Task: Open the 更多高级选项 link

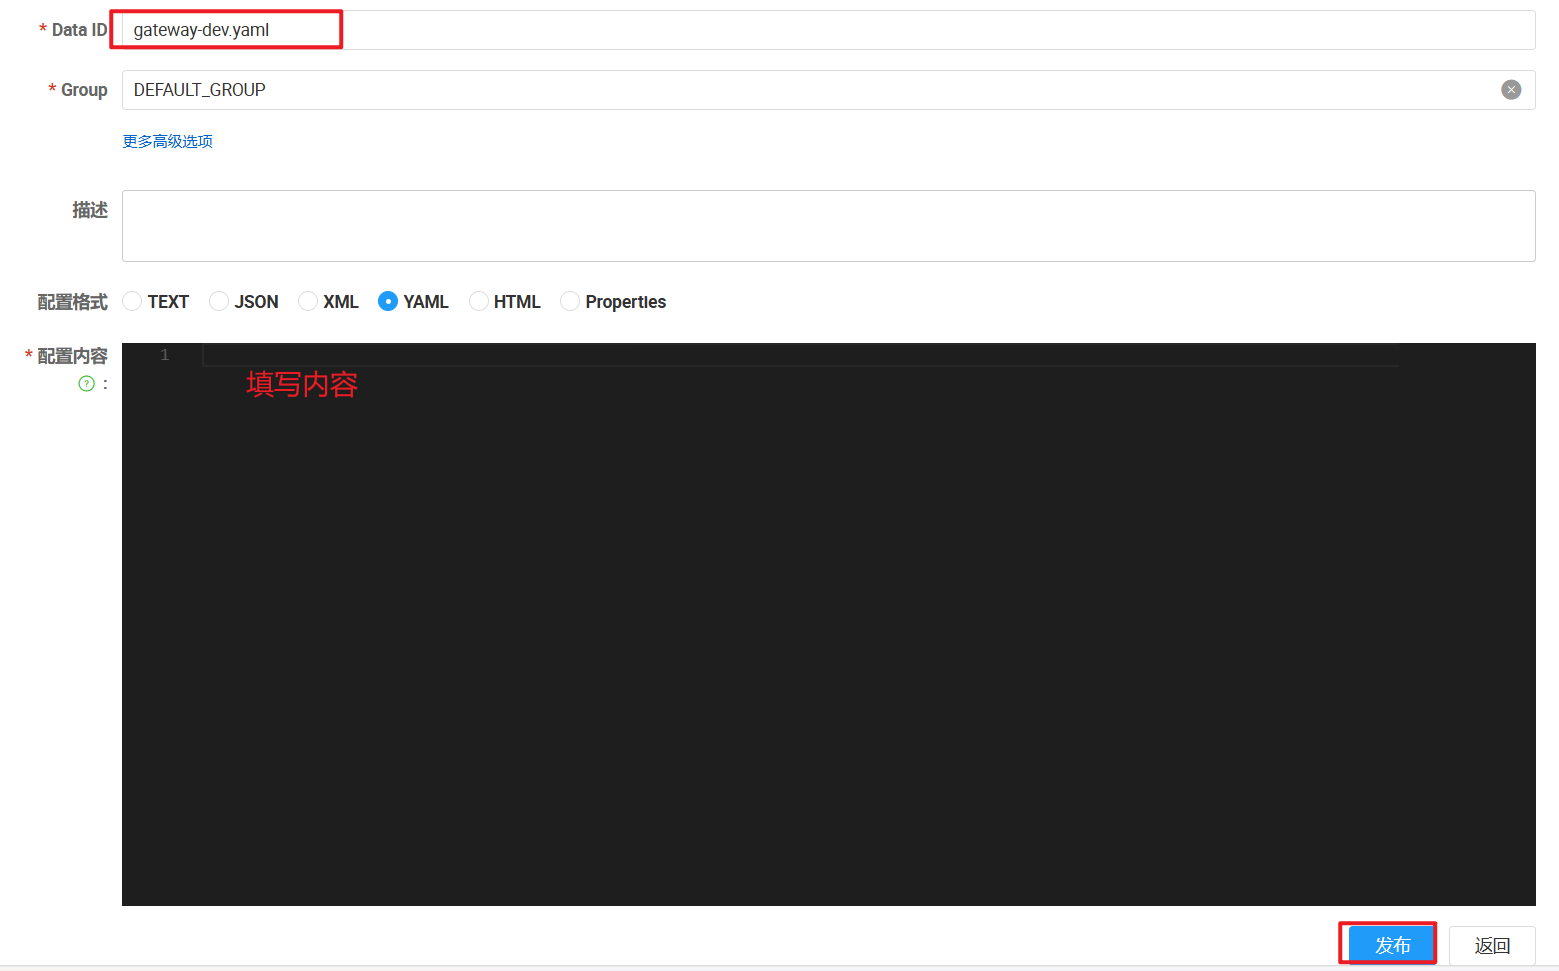Action: [x=167, y=141]
